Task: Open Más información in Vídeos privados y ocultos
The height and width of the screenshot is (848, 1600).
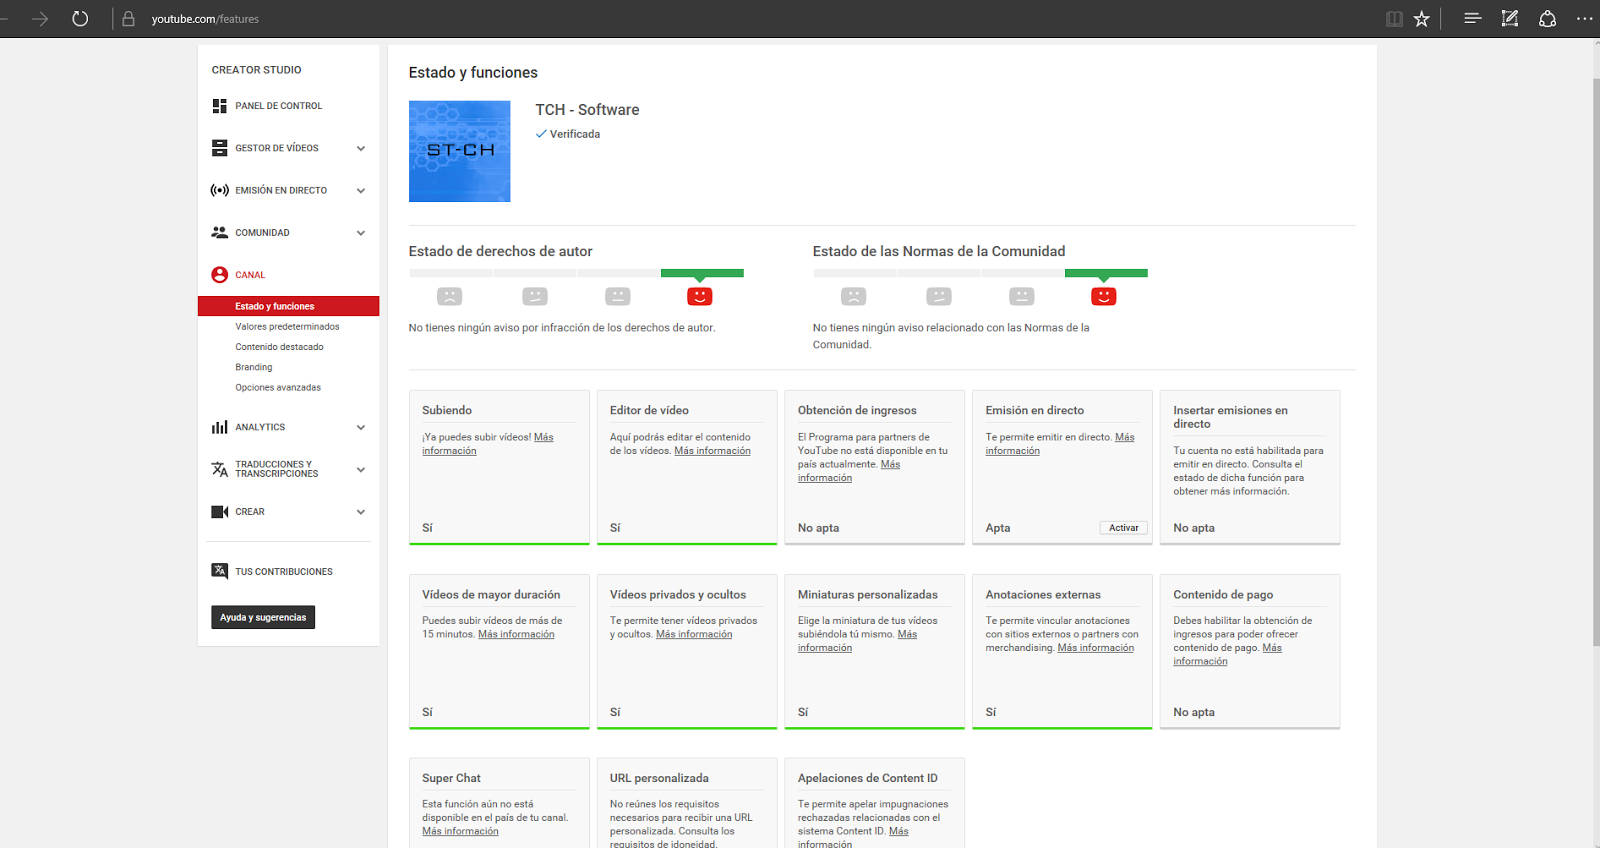Action: (694, 634)
